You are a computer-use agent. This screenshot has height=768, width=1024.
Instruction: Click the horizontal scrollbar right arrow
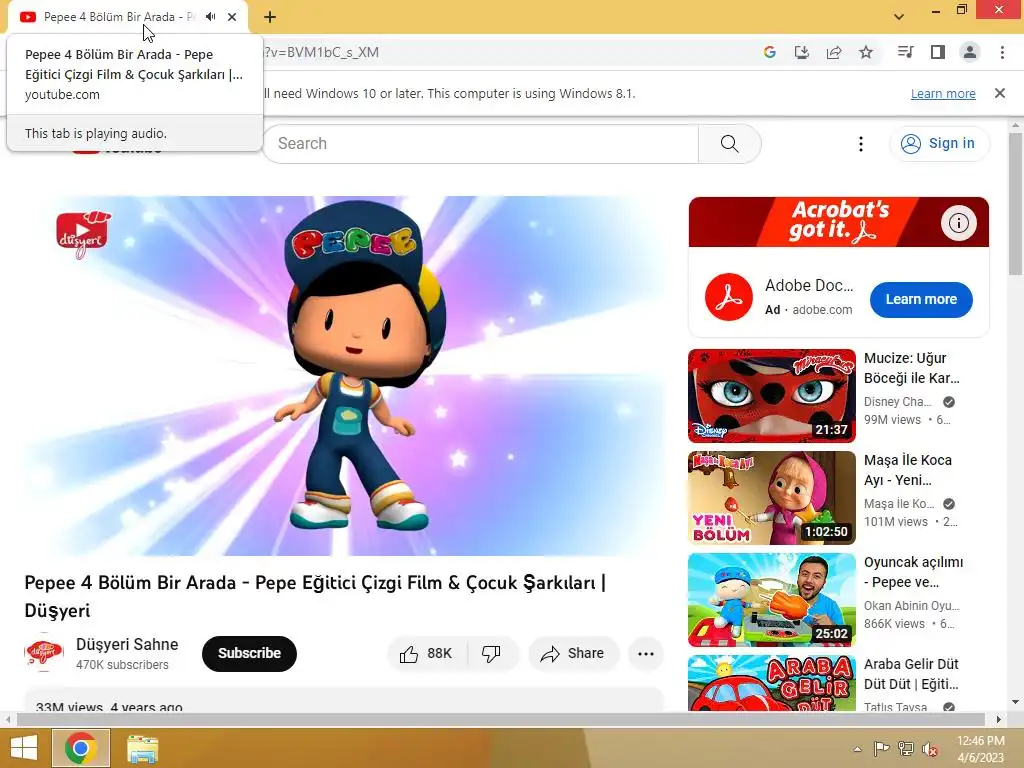pyautogui.click(x=999, y=720)
